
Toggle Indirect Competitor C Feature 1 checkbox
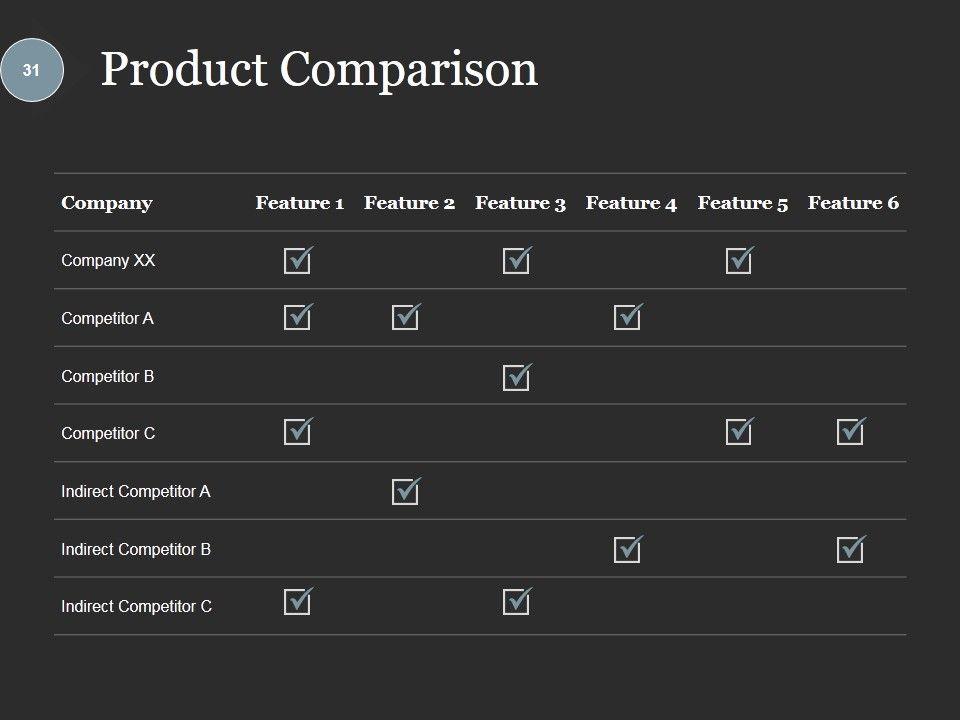[297, 602]
